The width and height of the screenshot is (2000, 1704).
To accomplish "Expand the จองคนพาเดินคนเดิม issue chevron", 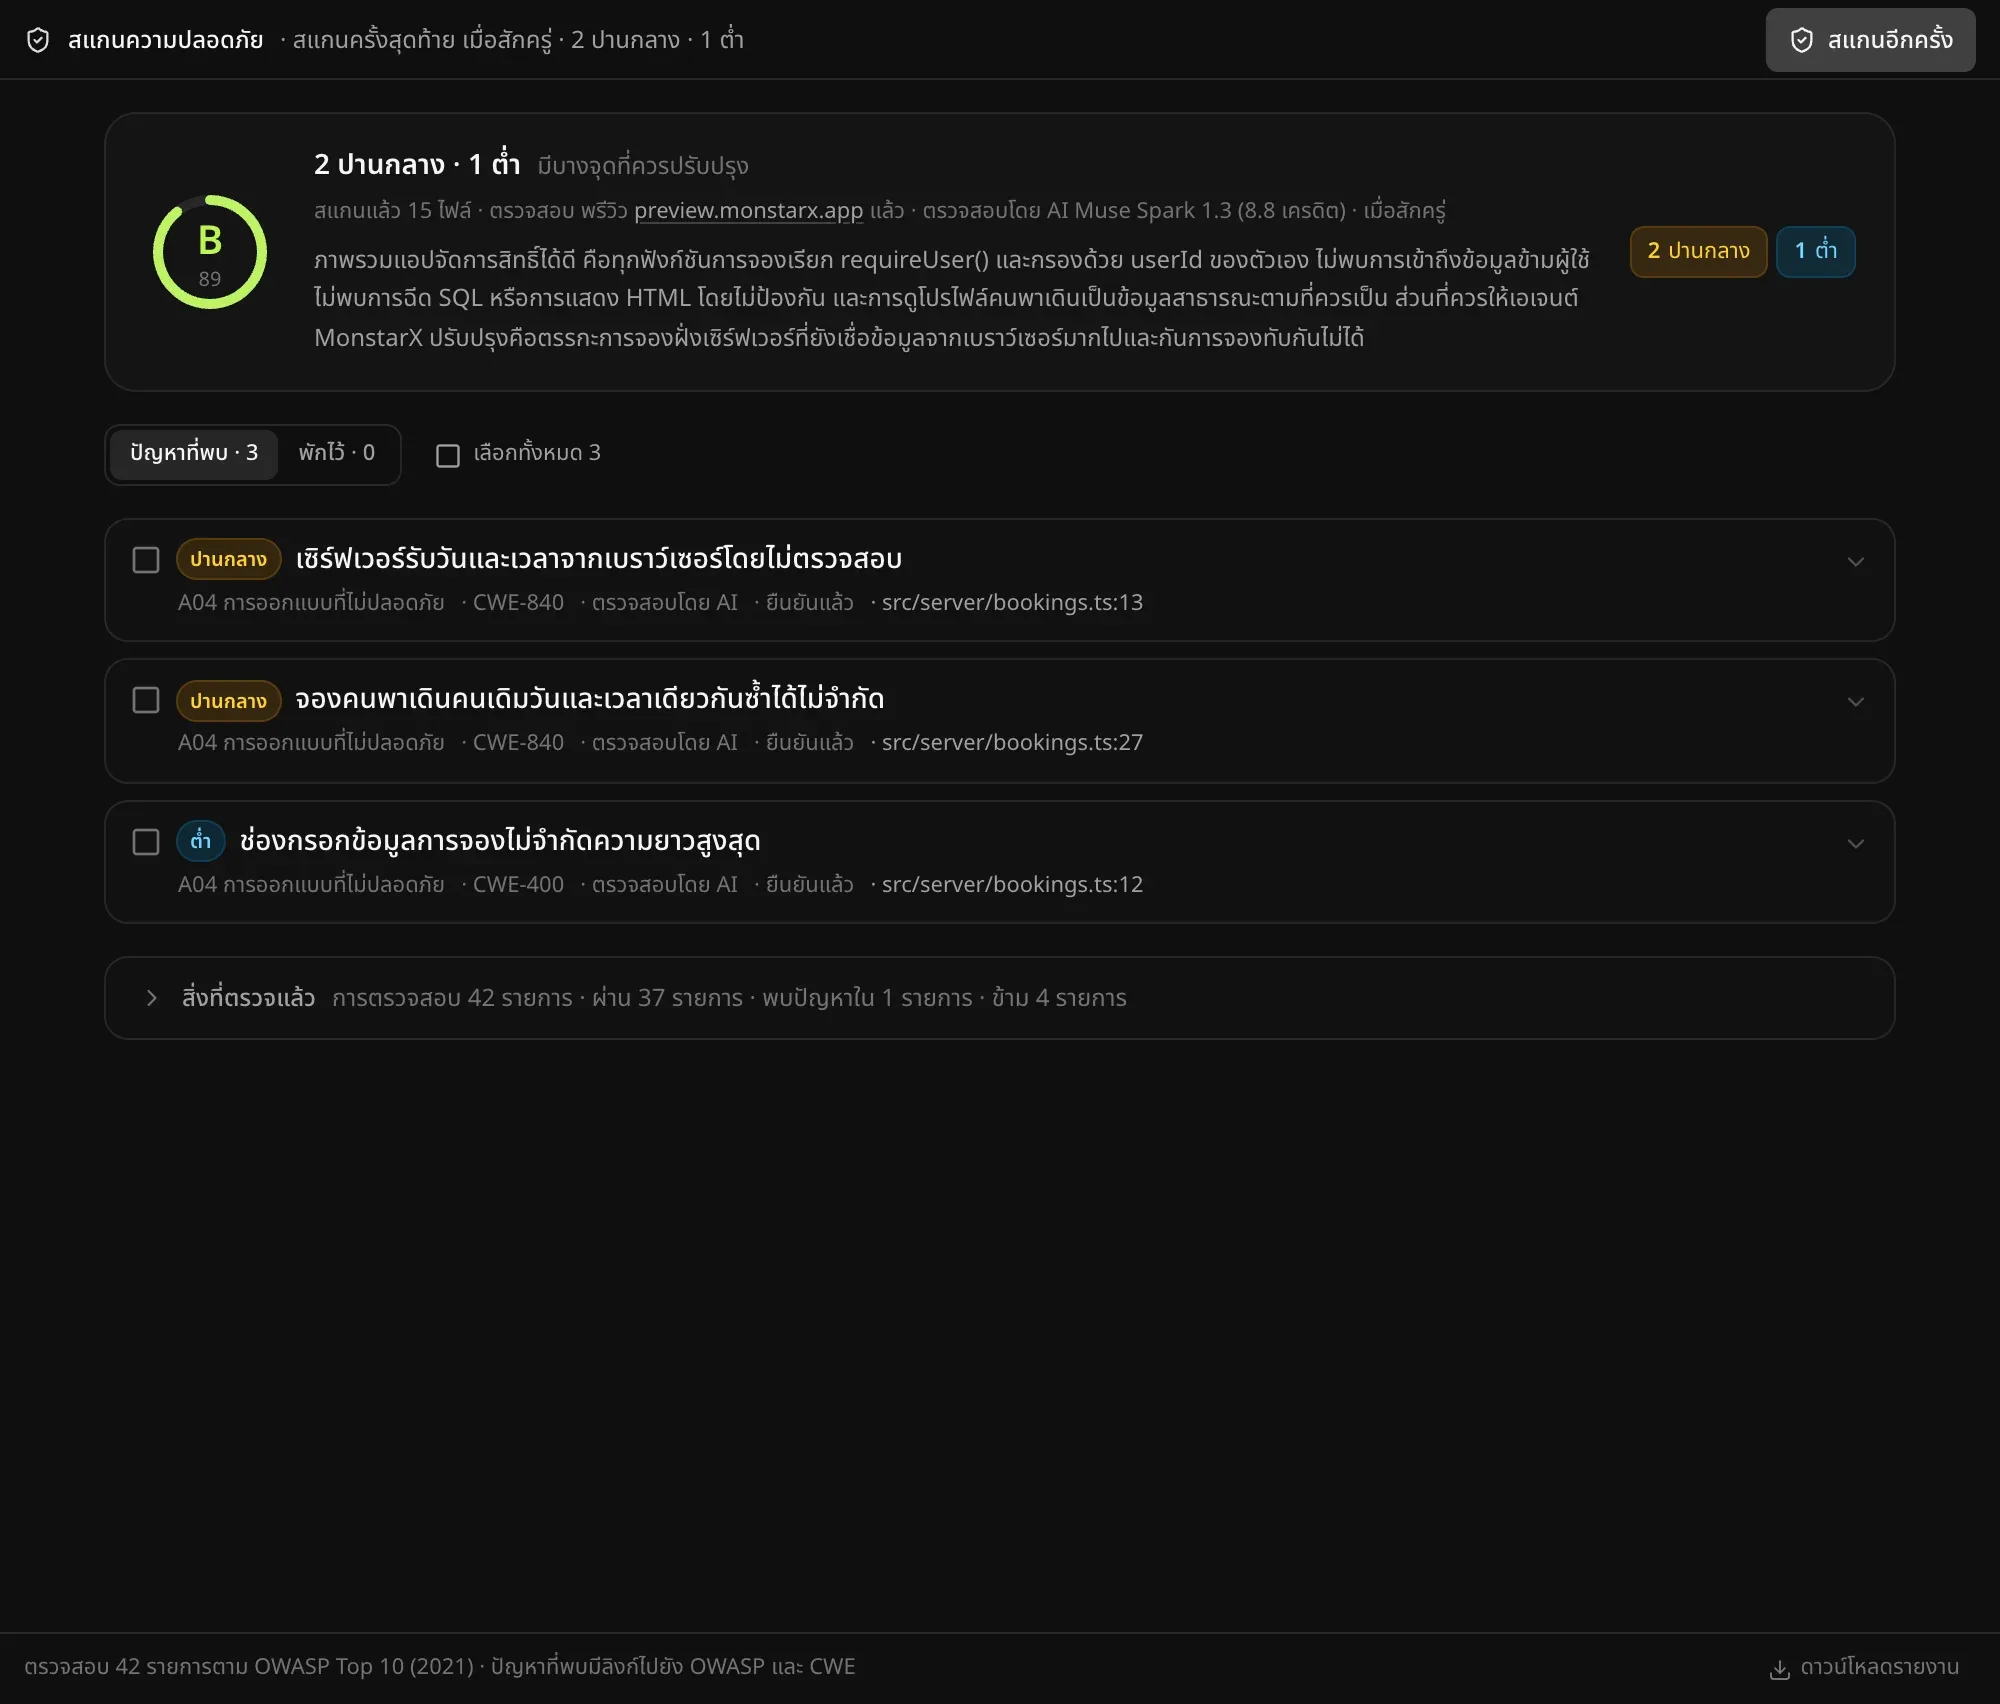I will [1856, 702].
